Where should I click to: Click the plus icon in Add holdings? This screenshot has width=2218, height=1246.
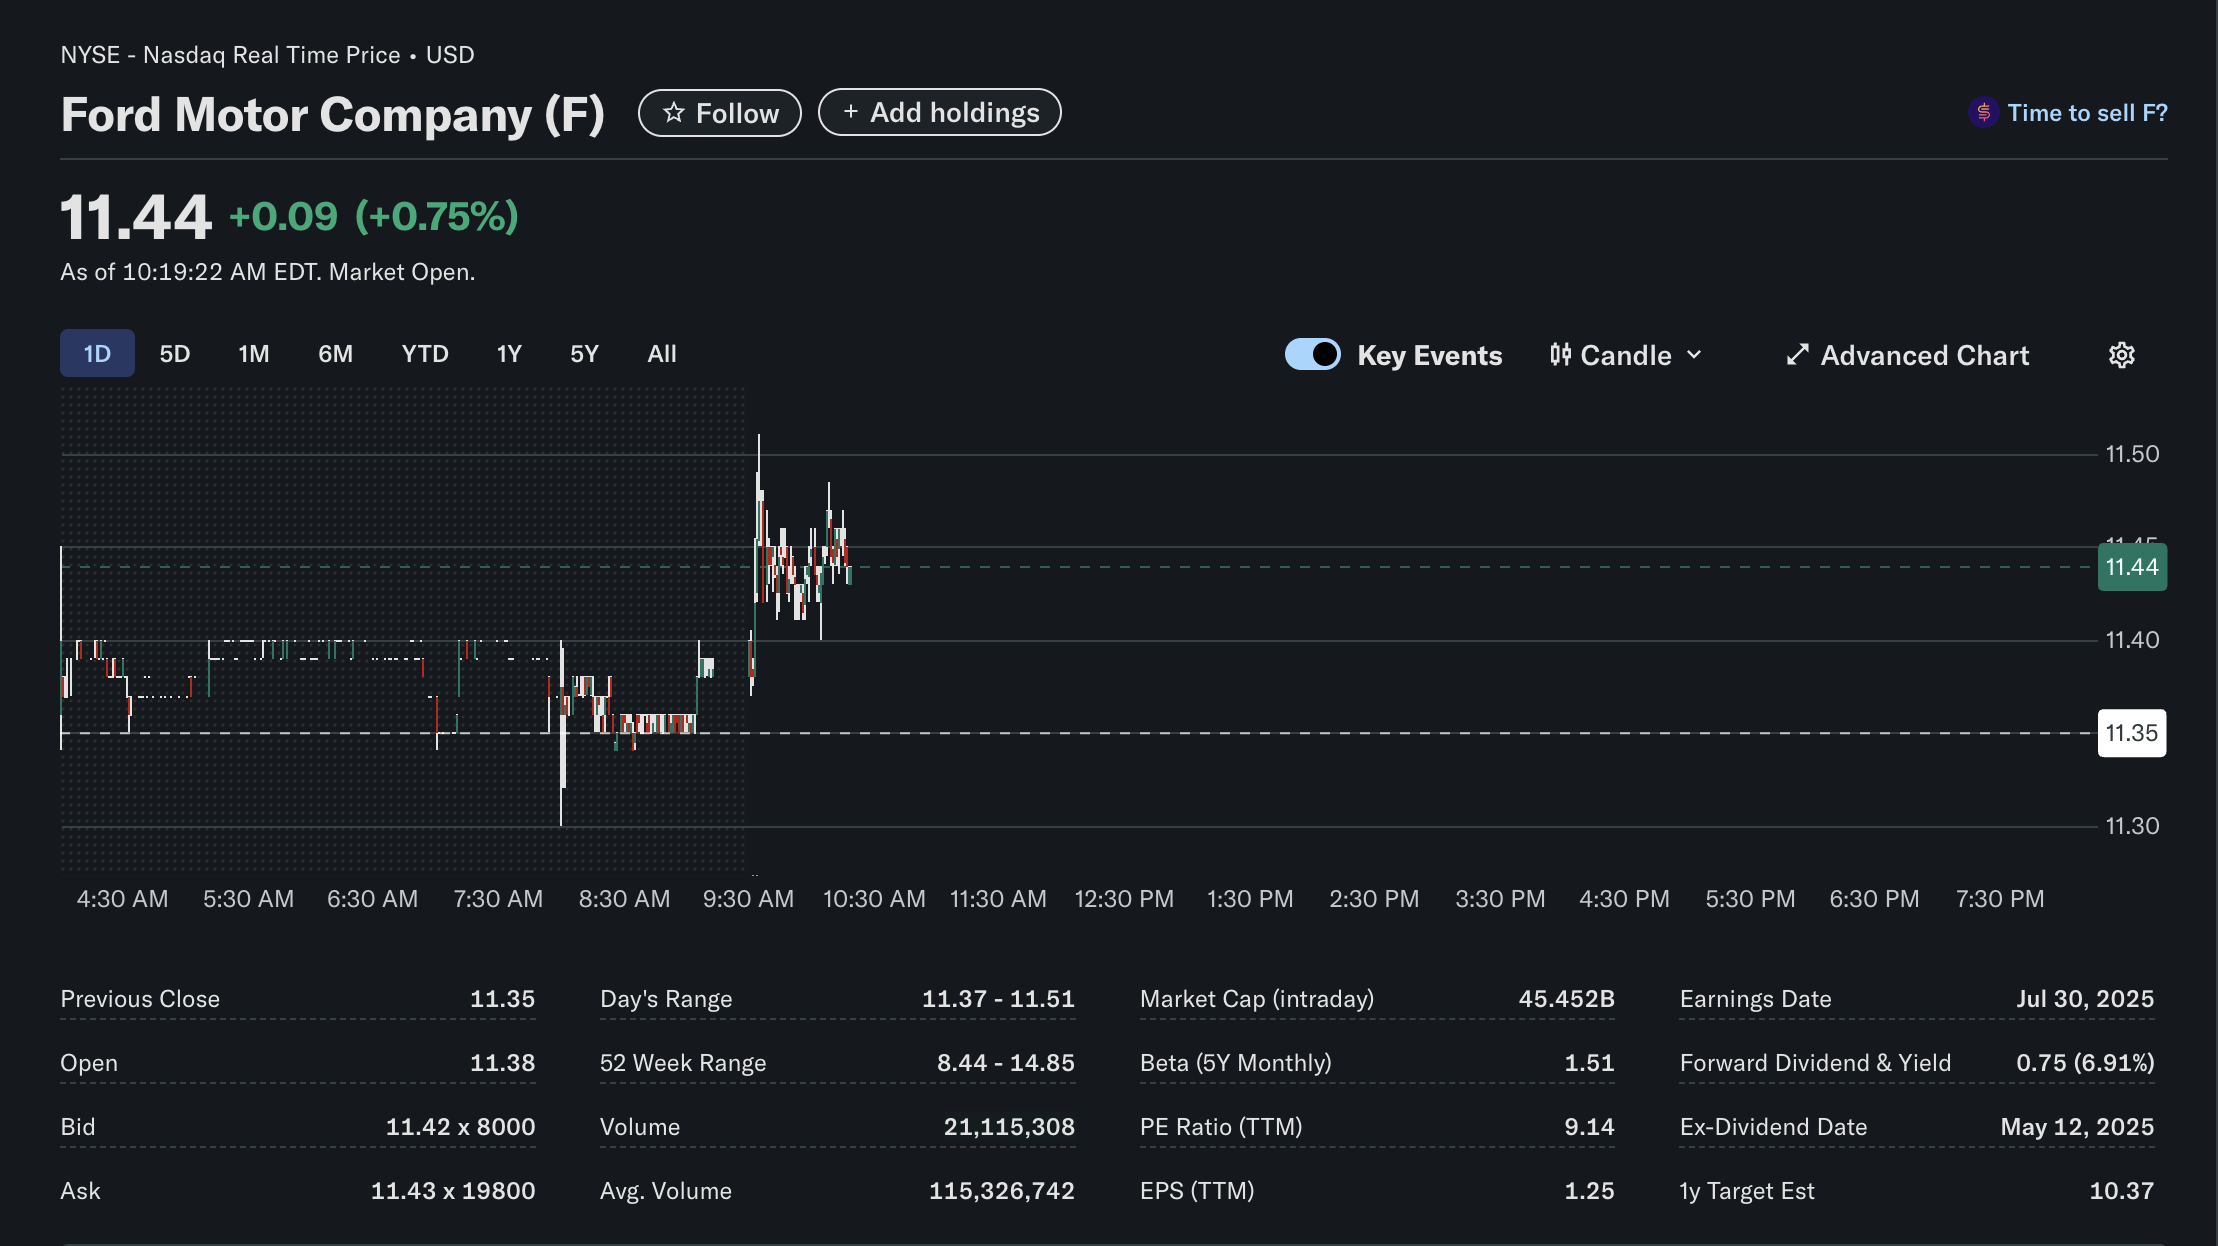click(851, 112)
